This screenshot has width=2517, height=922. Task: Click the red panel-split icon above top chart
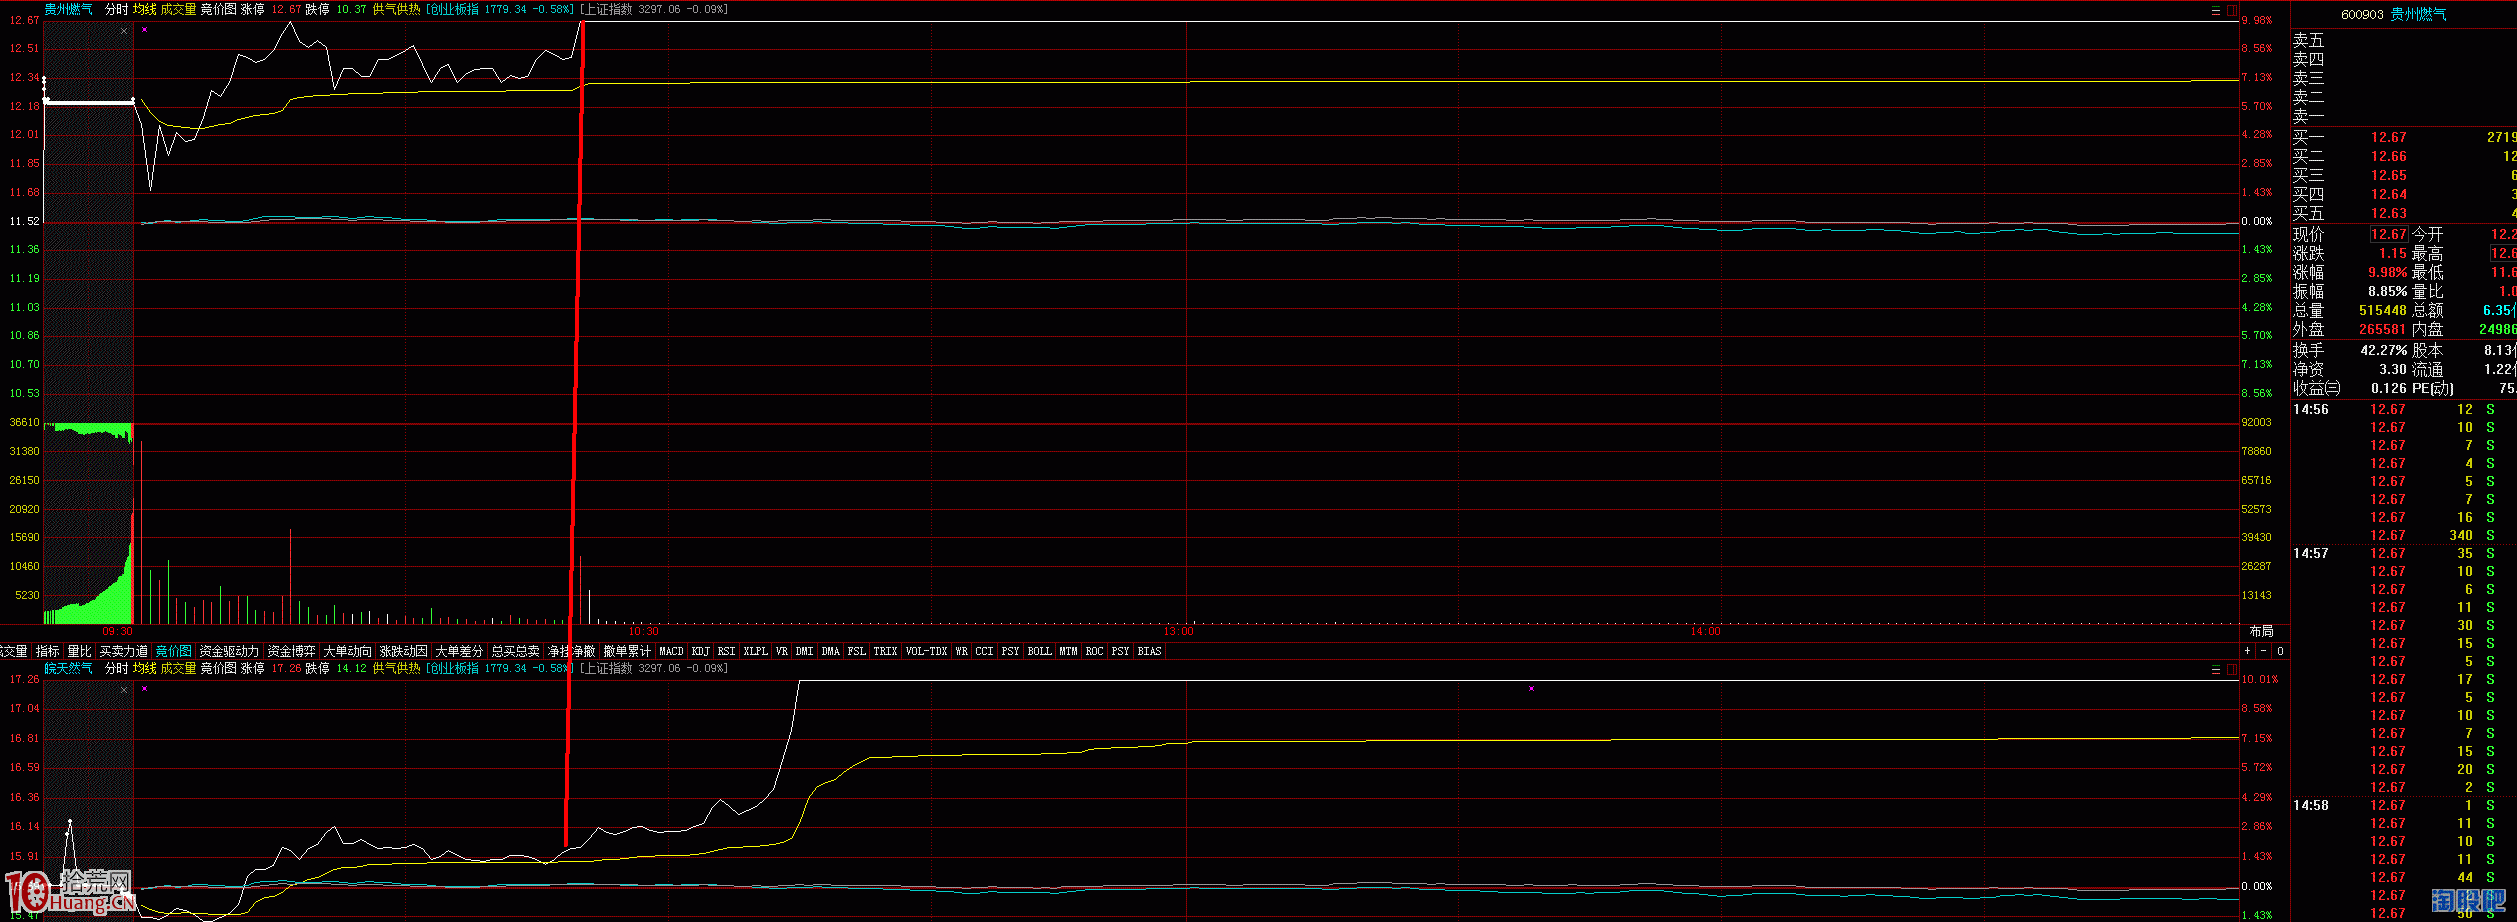tap(2231, 10)
